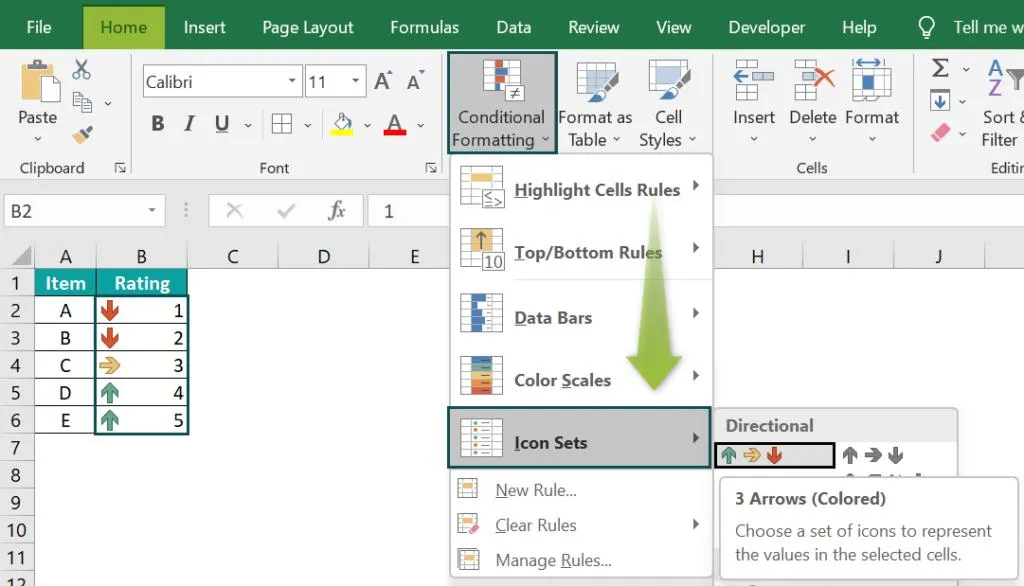Increase font size with the larger A icon
This screenshot has height=586, width=1024.
click(383, 81)
